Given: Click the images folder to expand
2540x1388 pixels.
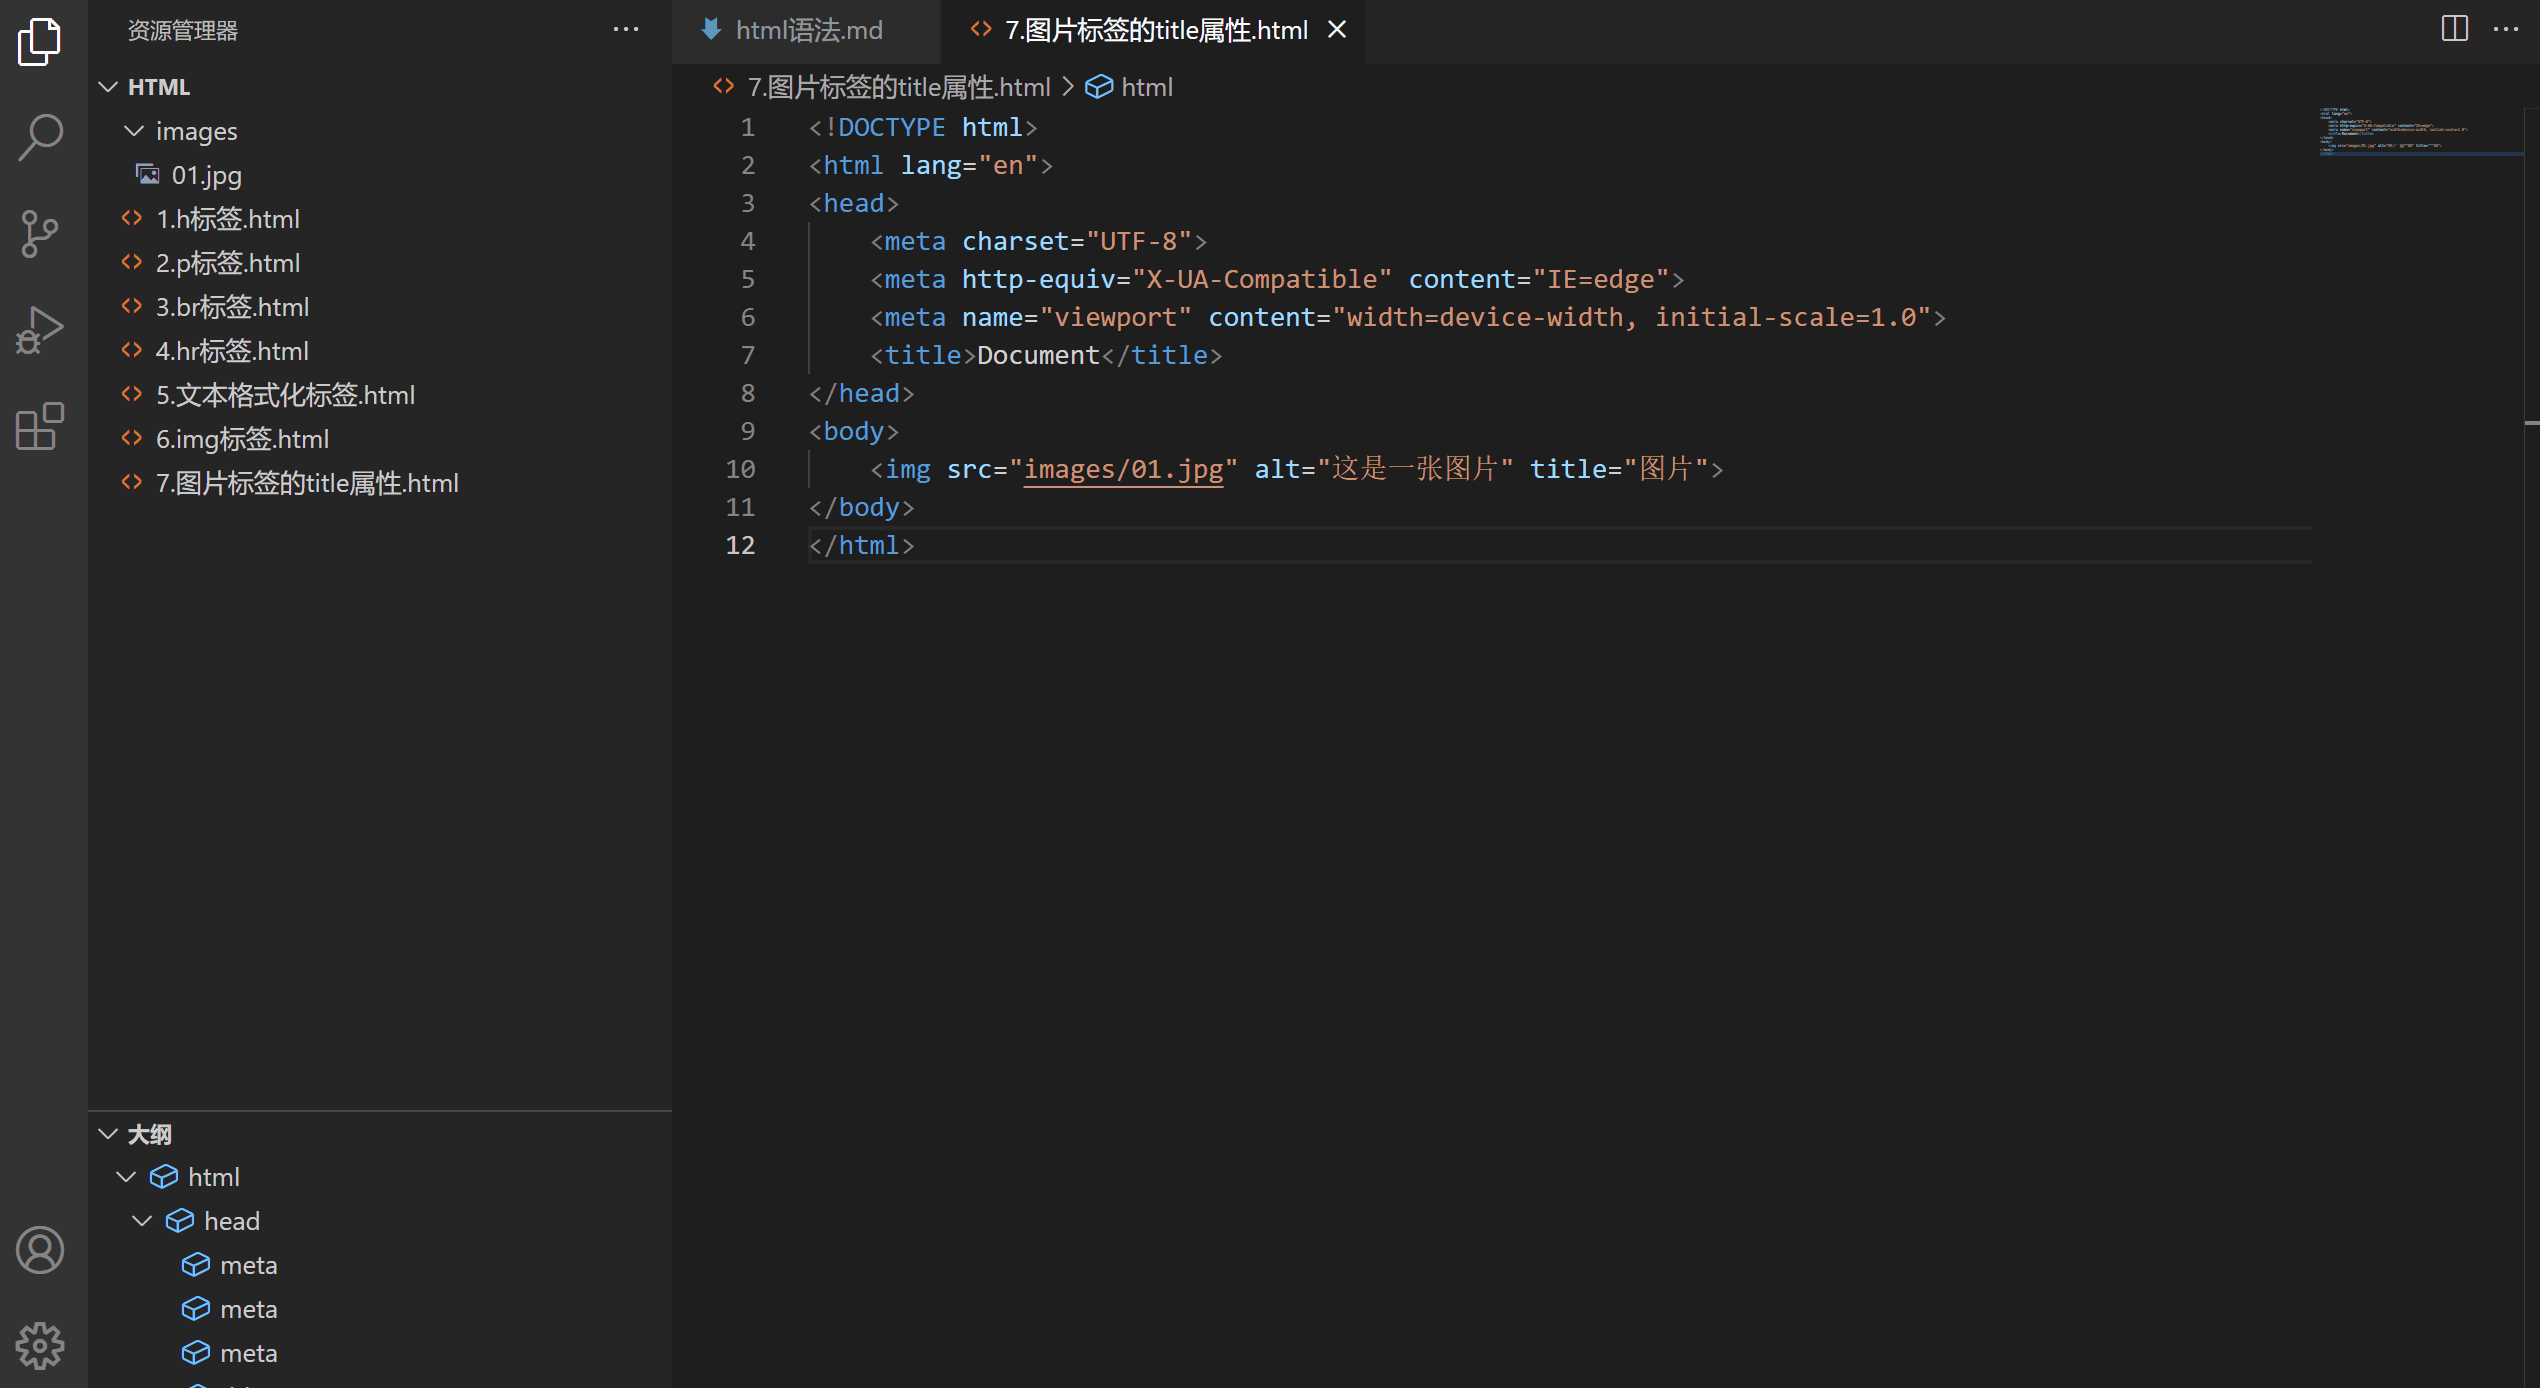Looking at the screenshot, I should pos(193,128).
